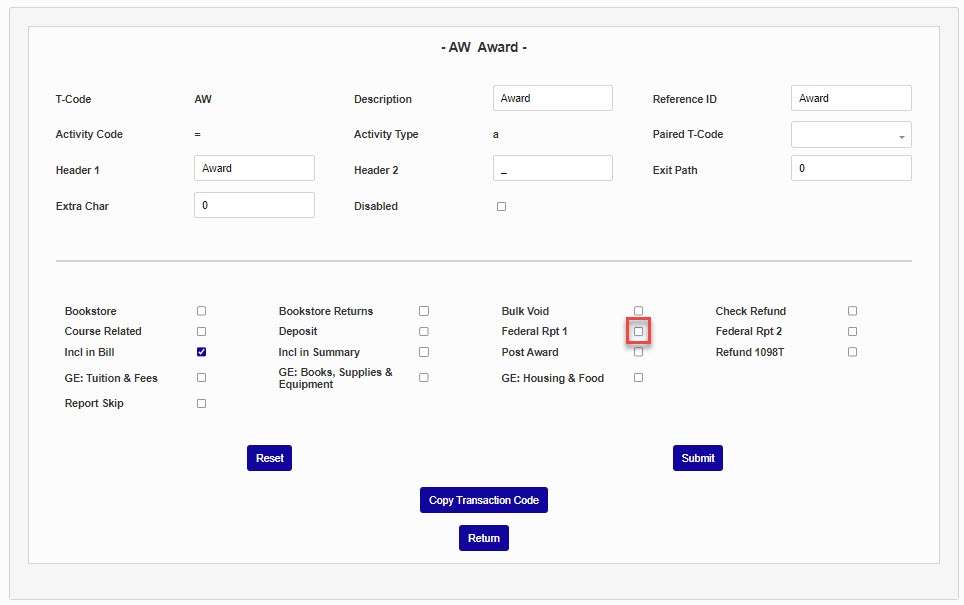Uncheck the Incl in Bill checkbox
This screenshot has width=964, height=605.
[x=201, y=352]
